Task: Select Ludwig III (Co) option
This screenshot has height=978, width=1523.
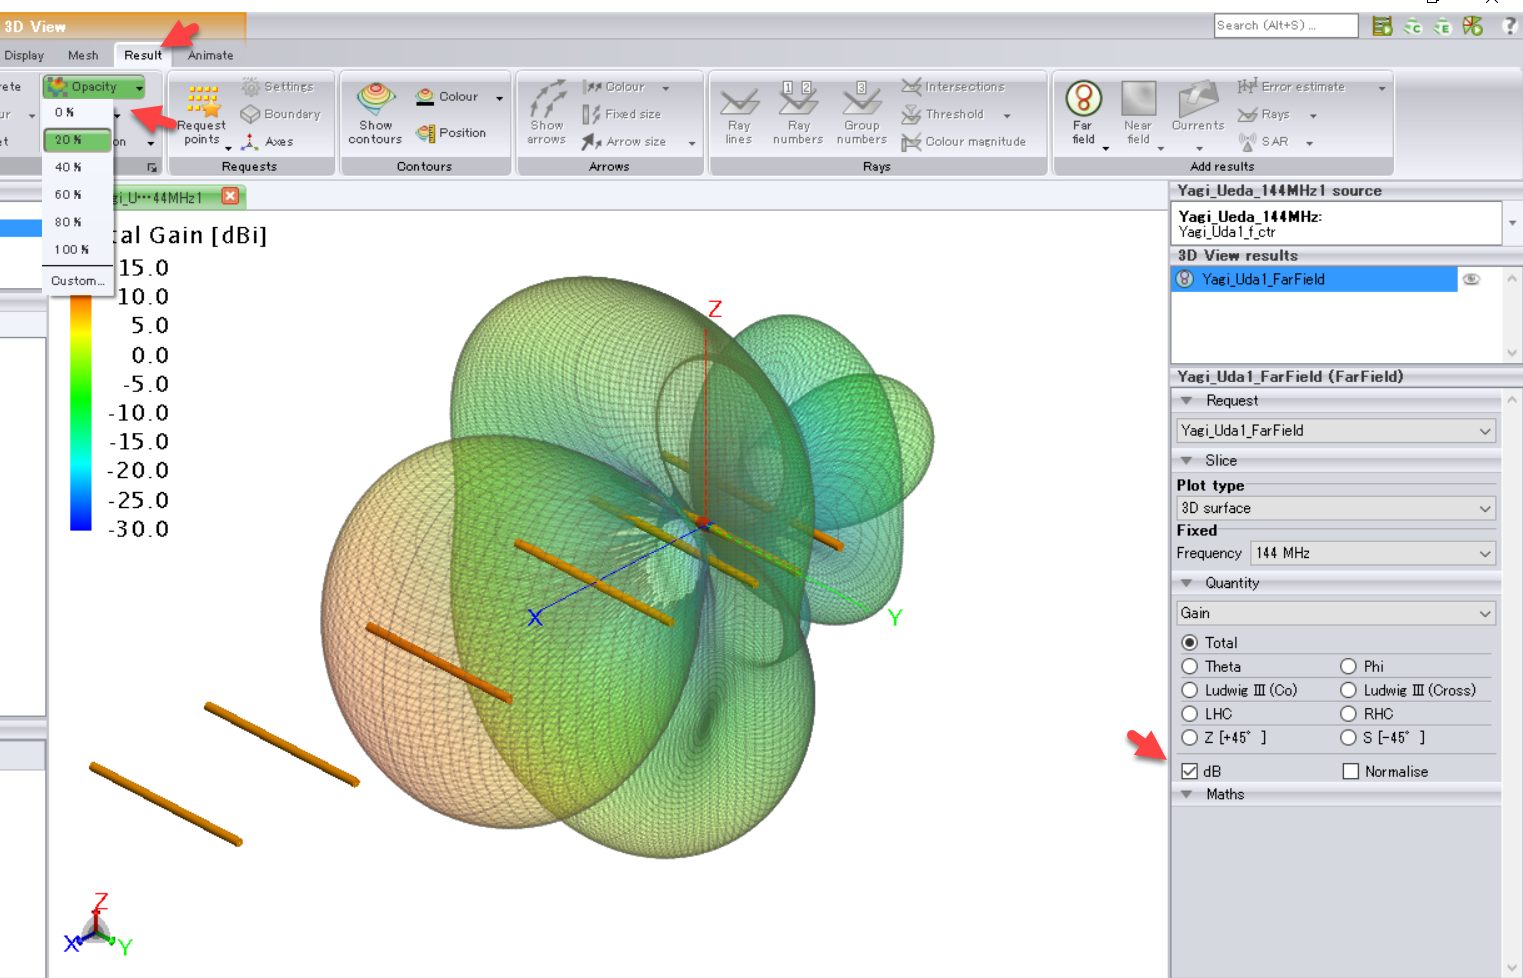Action: pyautogui.click(x=1189, y=690)
